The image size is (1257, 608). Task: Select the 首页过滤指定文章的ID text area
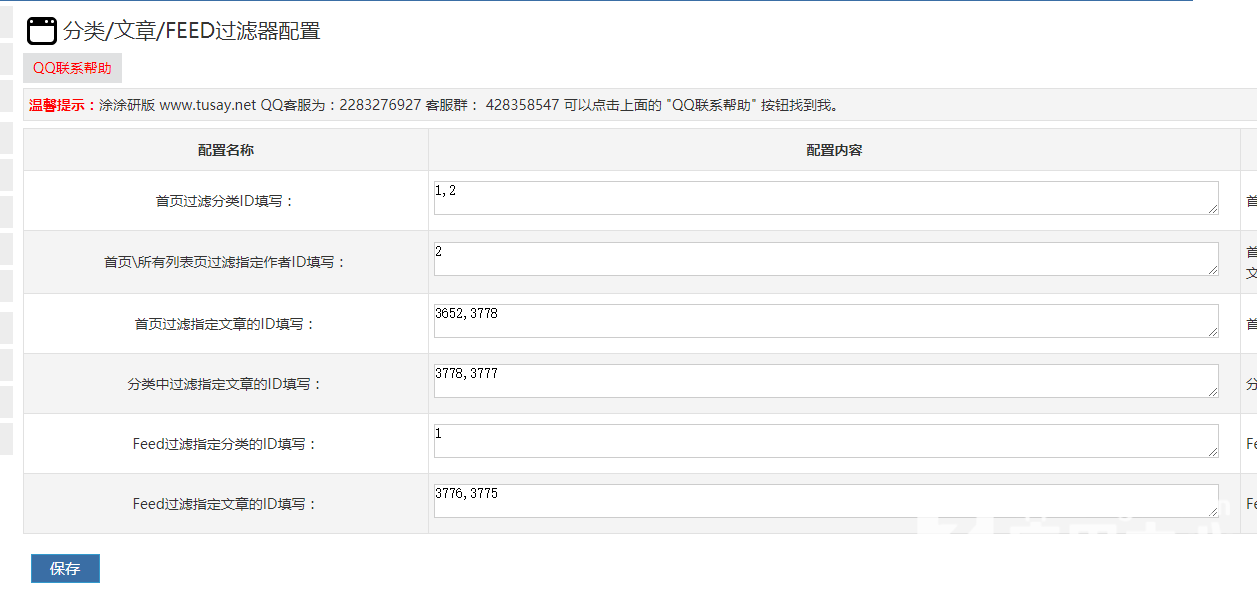point(825,321)
